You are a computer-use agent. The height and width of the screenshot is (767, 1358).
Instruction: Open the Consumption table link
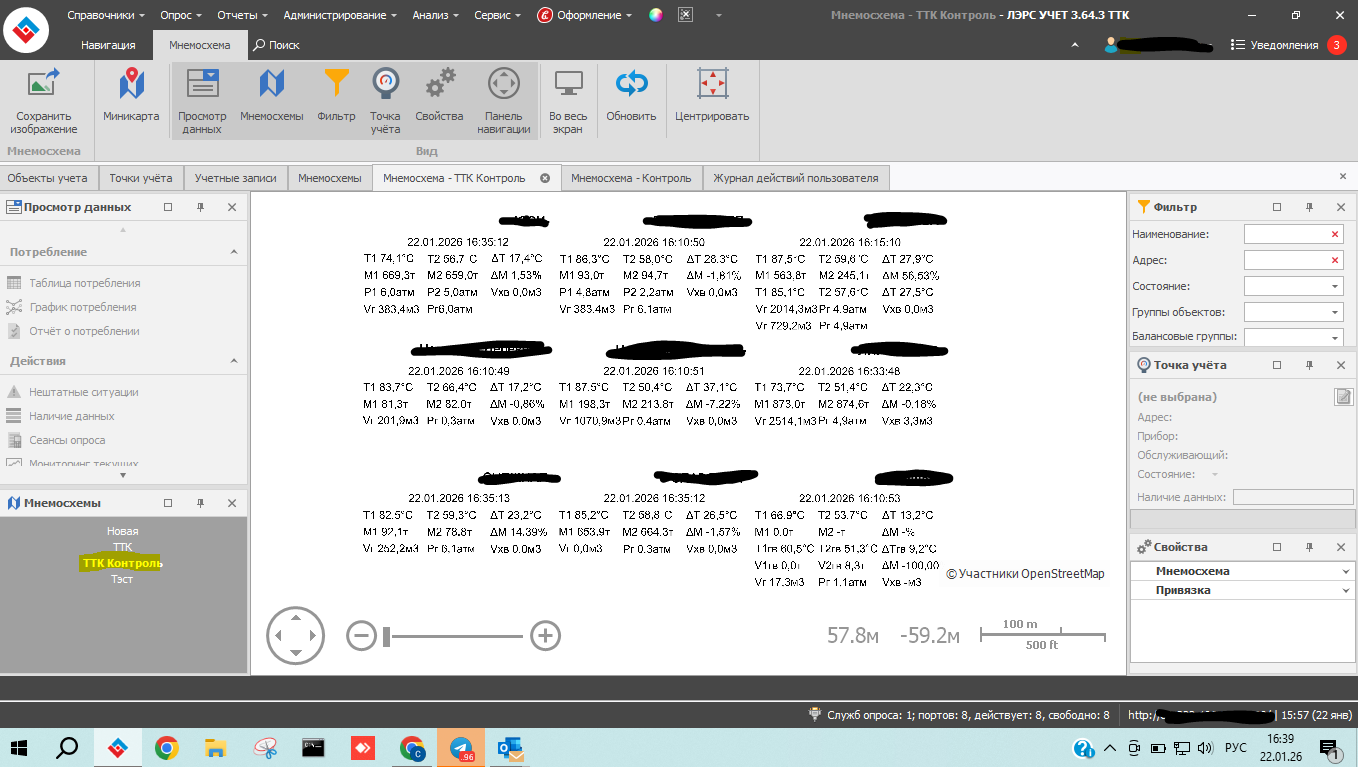tap(84, 283)
